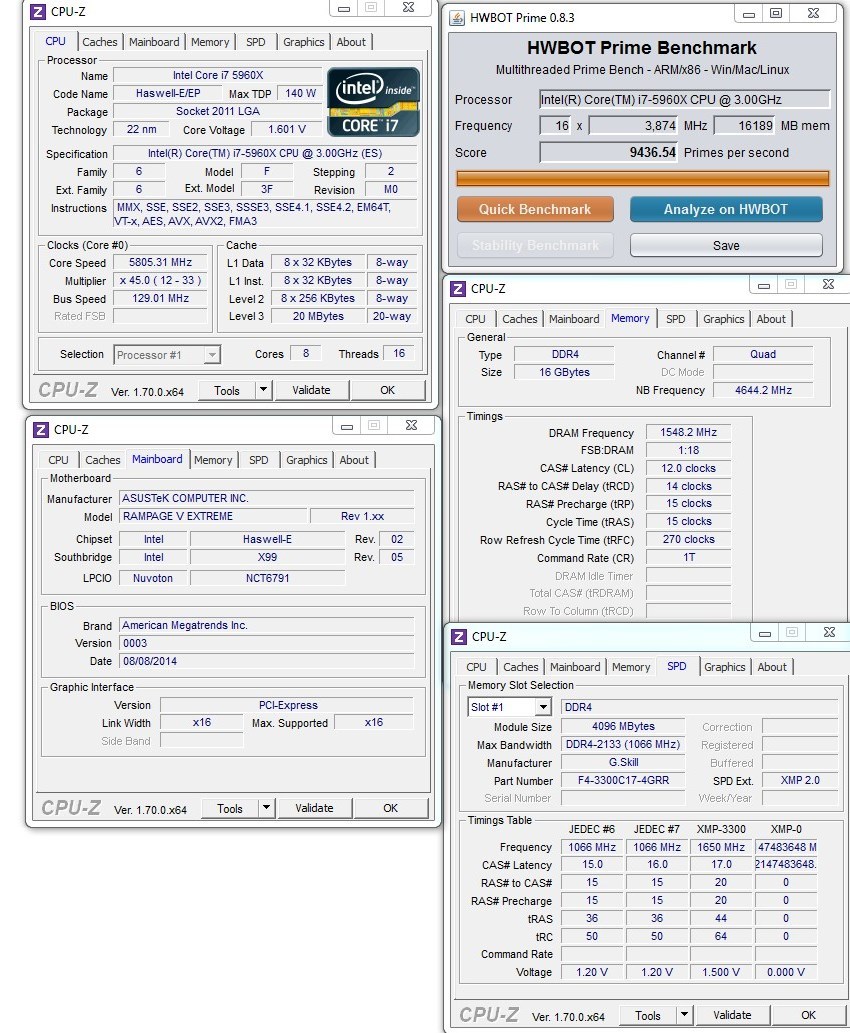This screenshot has width=850, height=1033.
Task: Switch to Caches tab in CPU window
Action: coord(99,42)
